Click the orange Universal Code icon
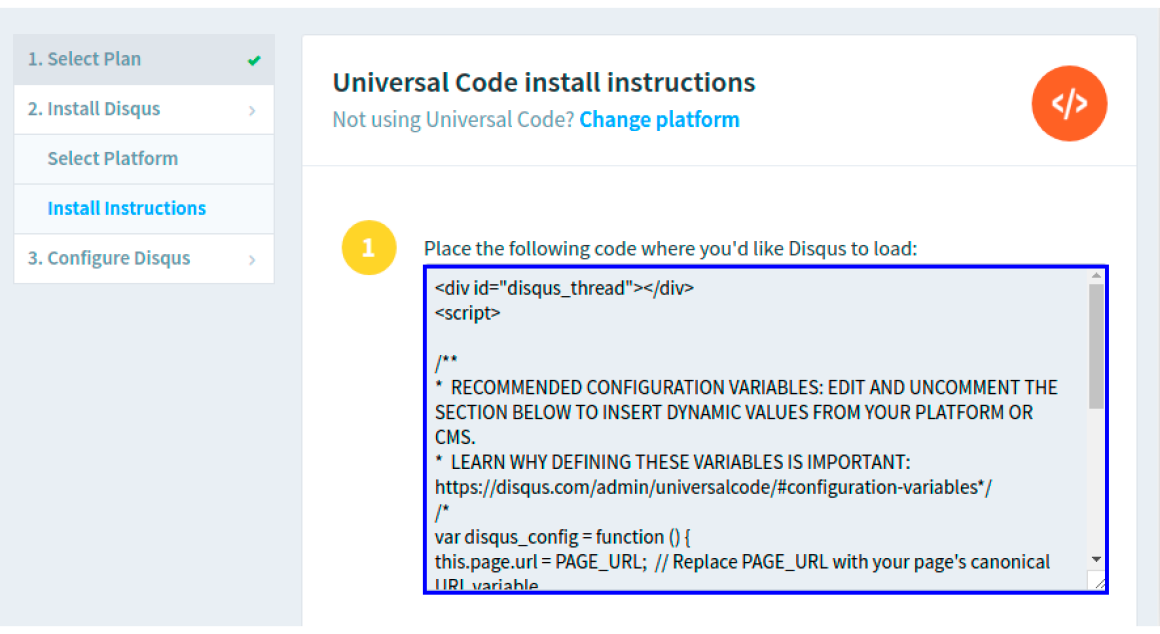 tap(1069, 104)
